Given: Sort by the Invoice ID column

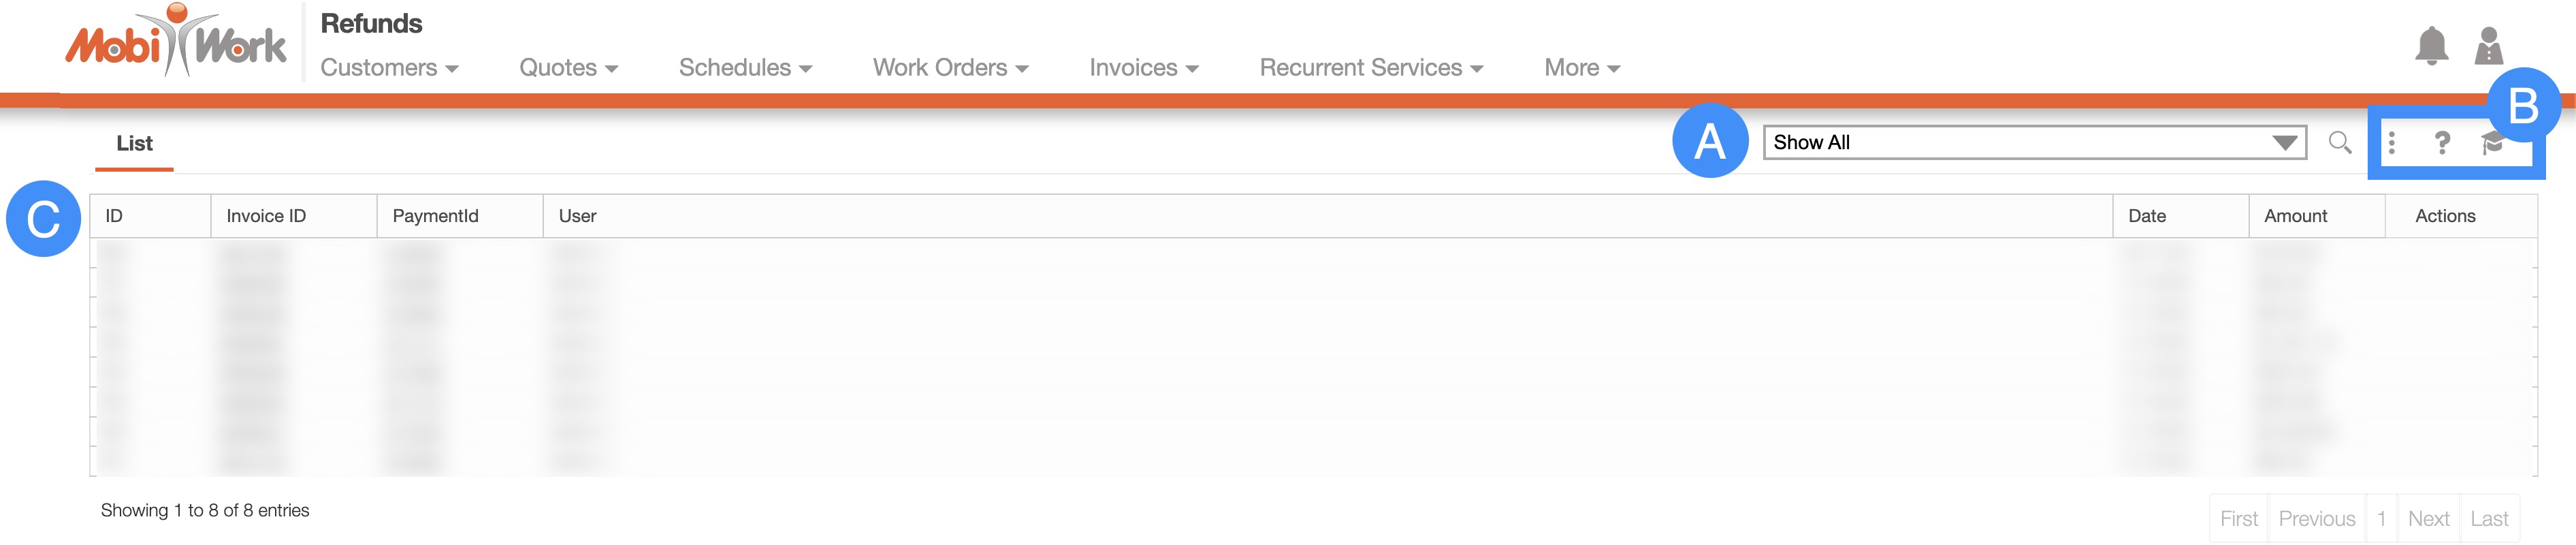Looking at the screenshot, I should (266, 216).
